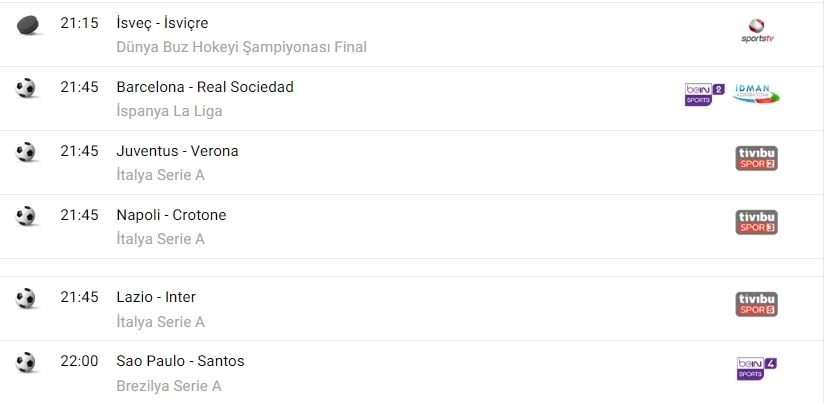825x404 pixels.
Task: Click the beIN Sports 4 channel logo
Action: coord(756,368)
